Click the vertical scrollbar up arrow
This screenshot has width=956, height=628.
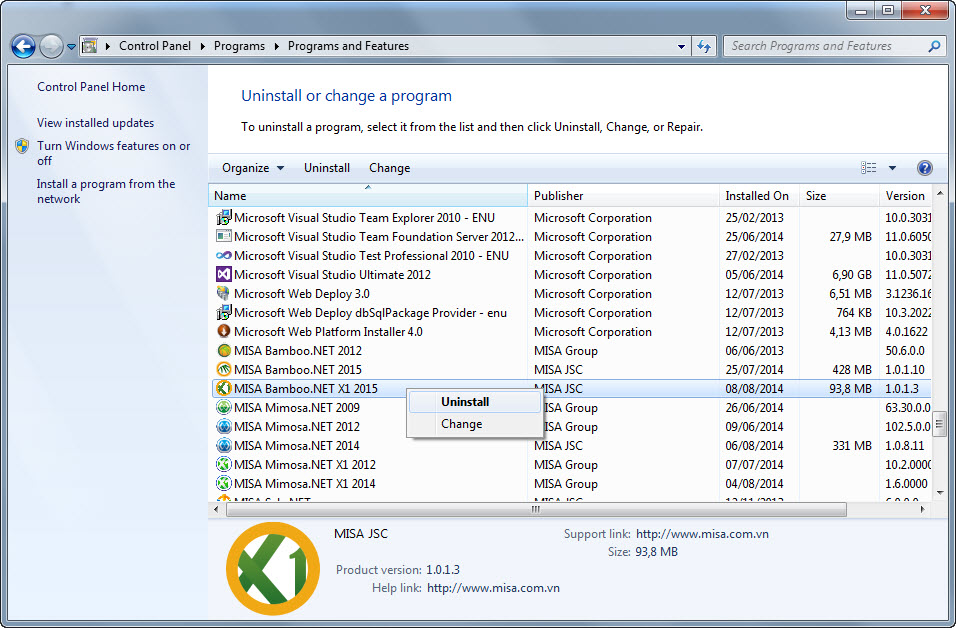coord(940,194)
